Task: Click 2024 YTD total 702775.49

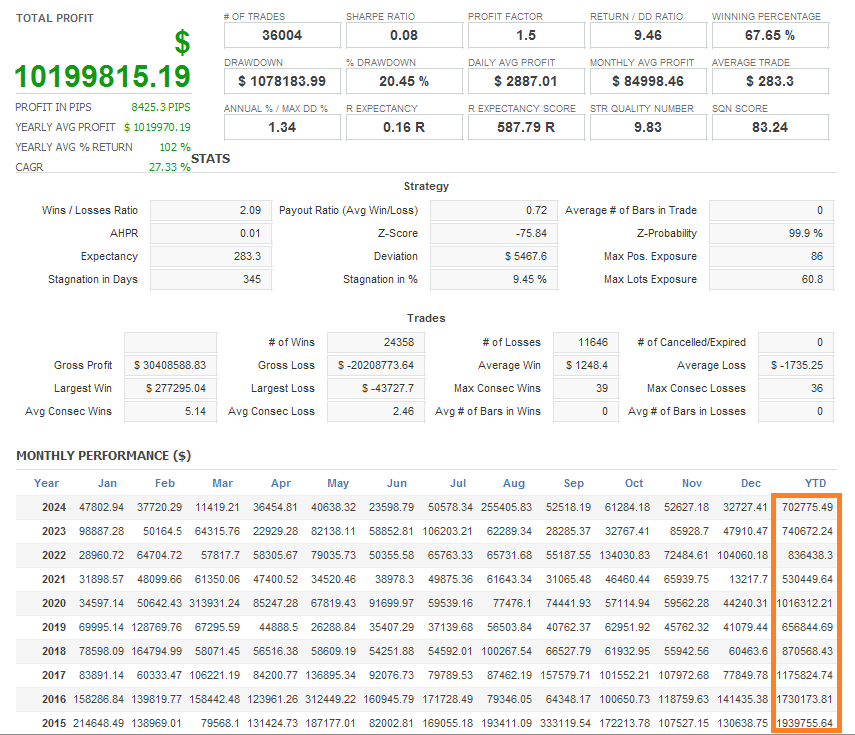Action: [807, 507]
